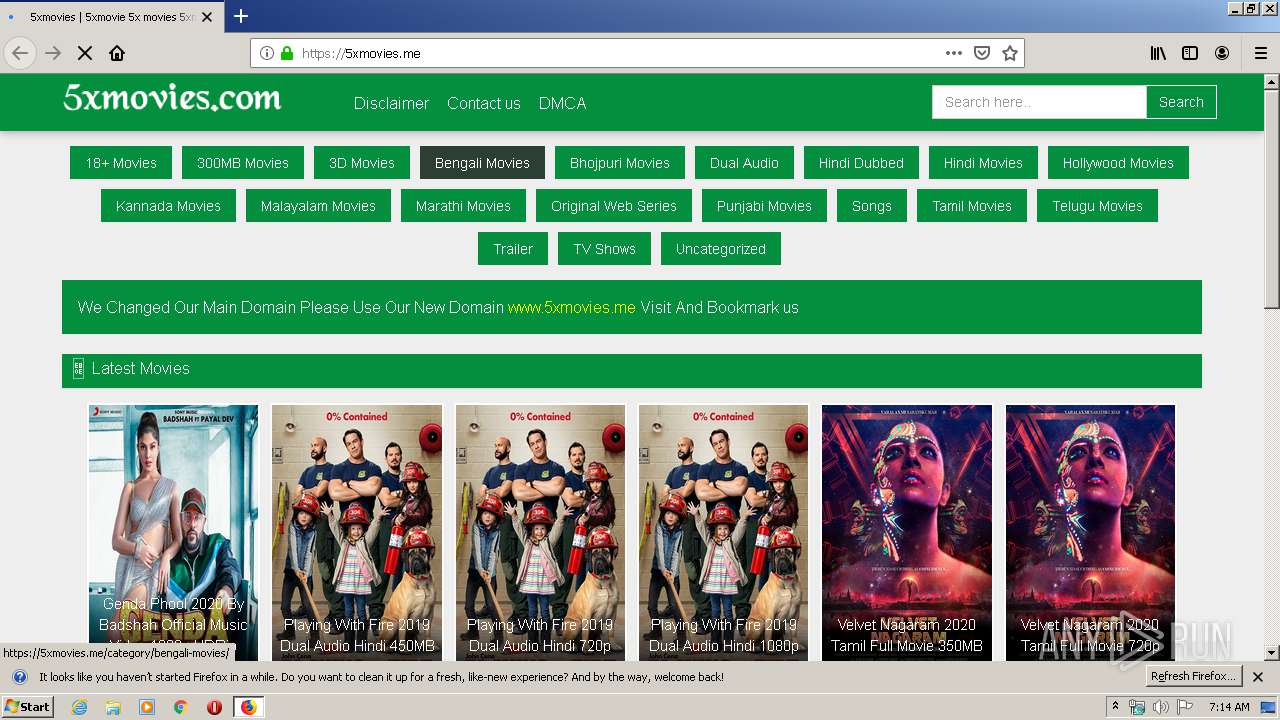Open Telugu Movies category
The image size is (1280, 720).
[1097, 206]
